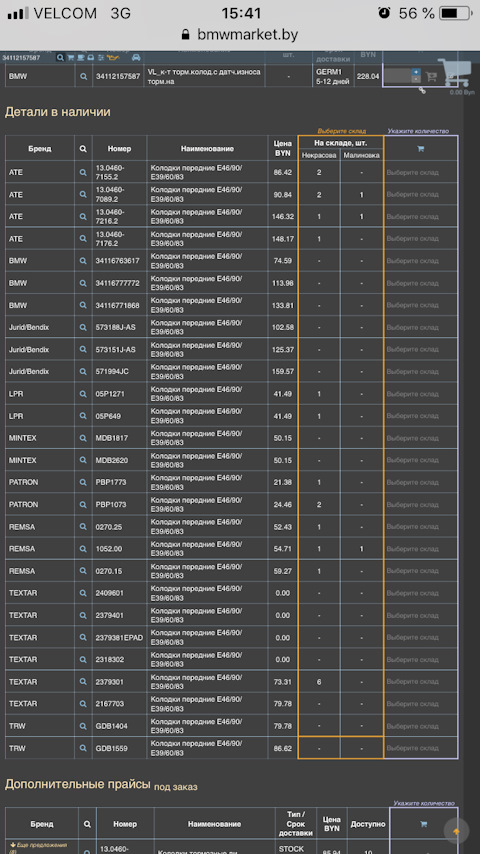
Task: Click search icon in additional prices table header
Action: pos(87,824)
